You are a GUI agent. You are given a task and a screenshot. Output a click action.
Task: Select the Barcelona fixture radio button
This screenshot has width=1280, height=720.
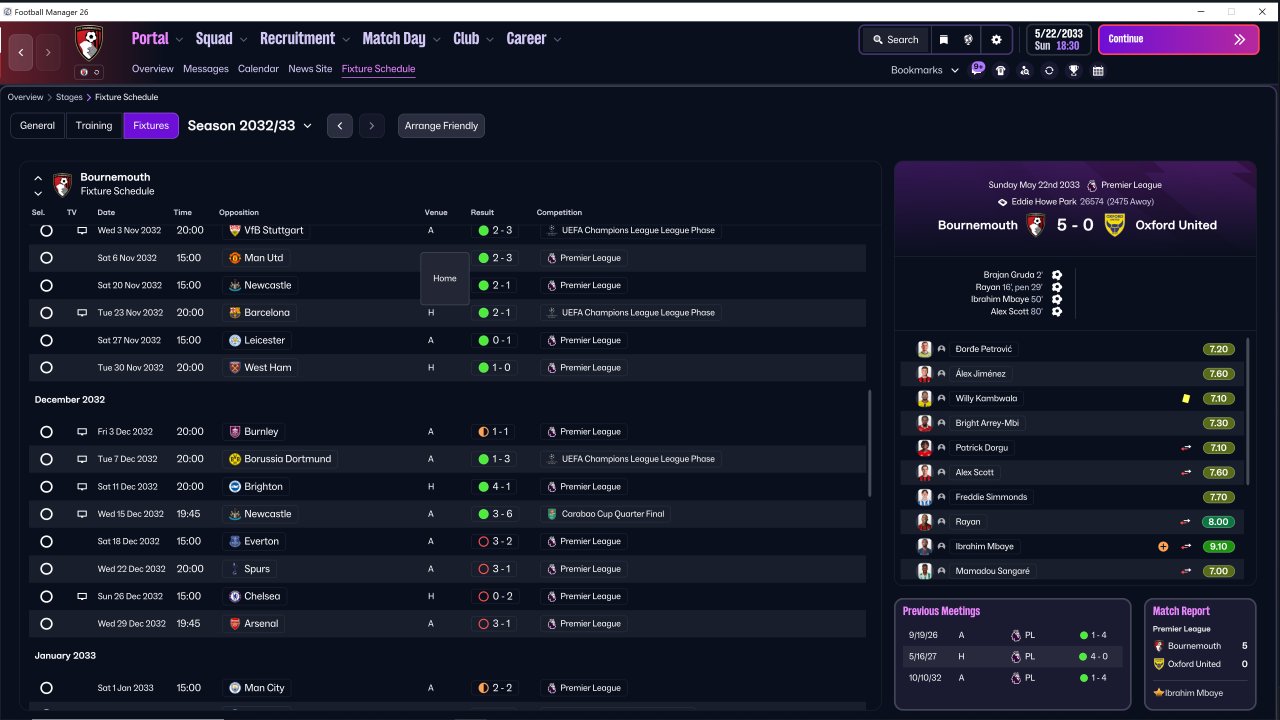tap(46, 313)
